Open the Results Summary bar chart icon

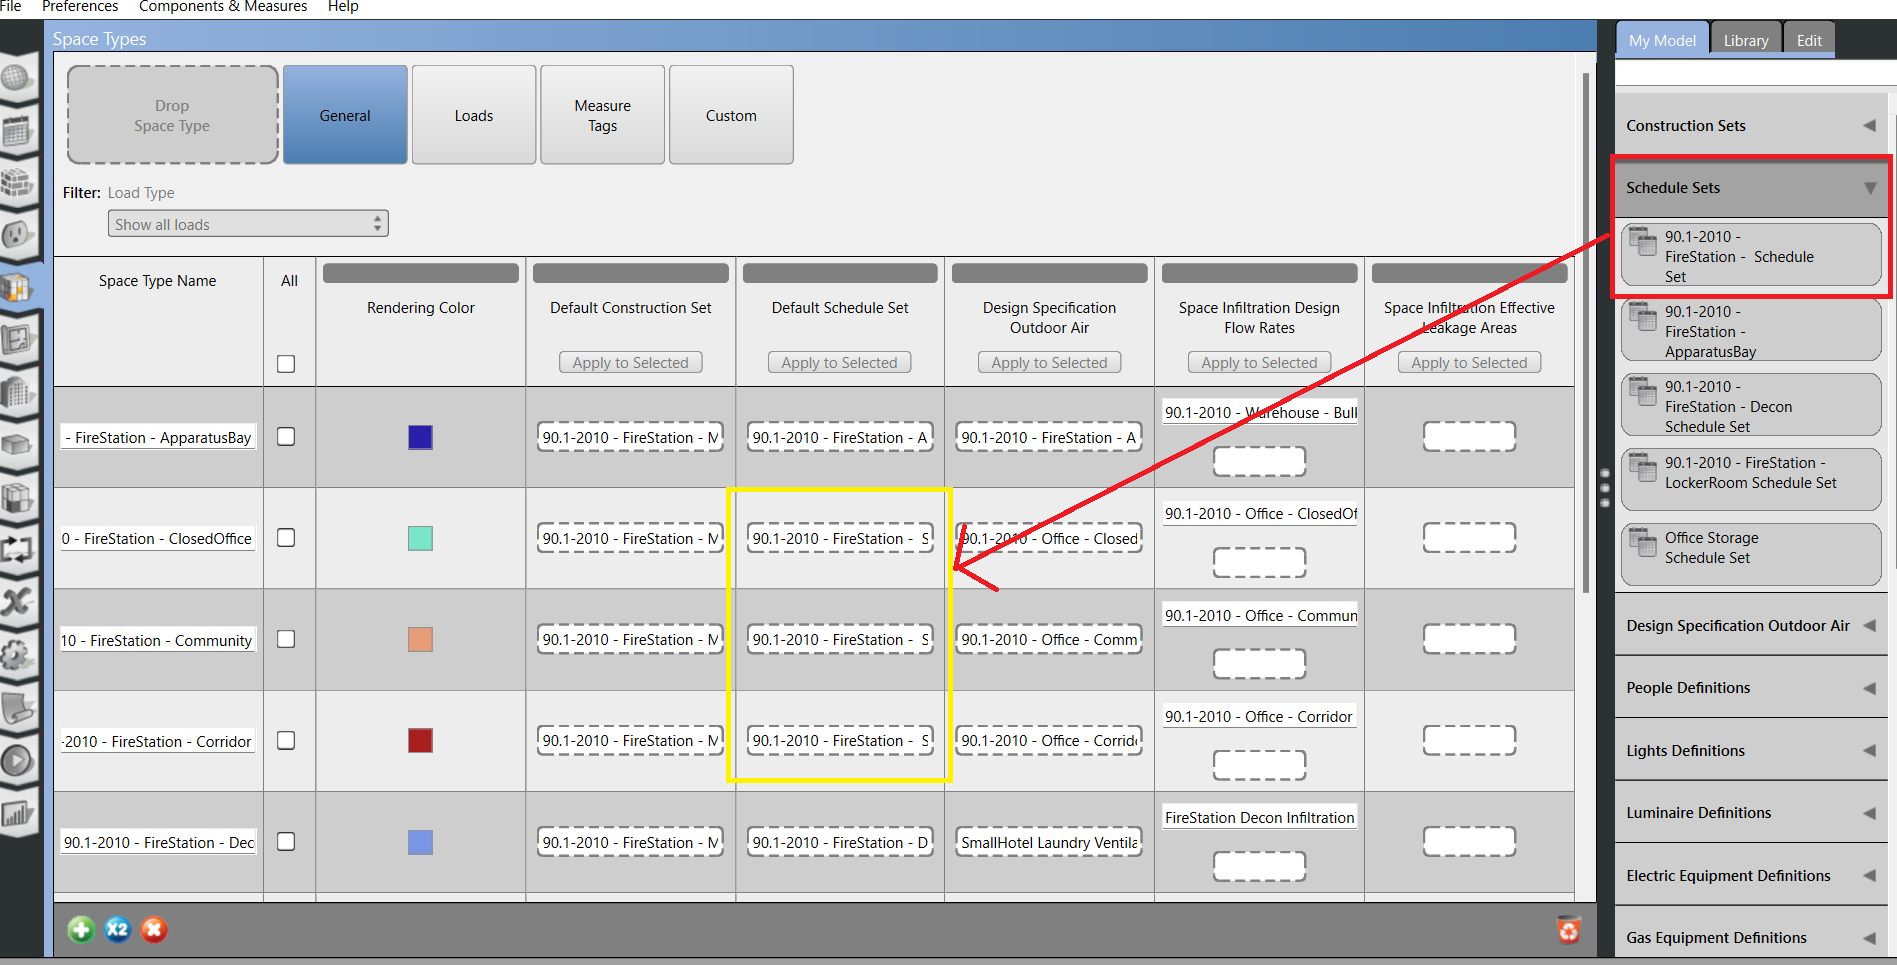pos(18,813)
